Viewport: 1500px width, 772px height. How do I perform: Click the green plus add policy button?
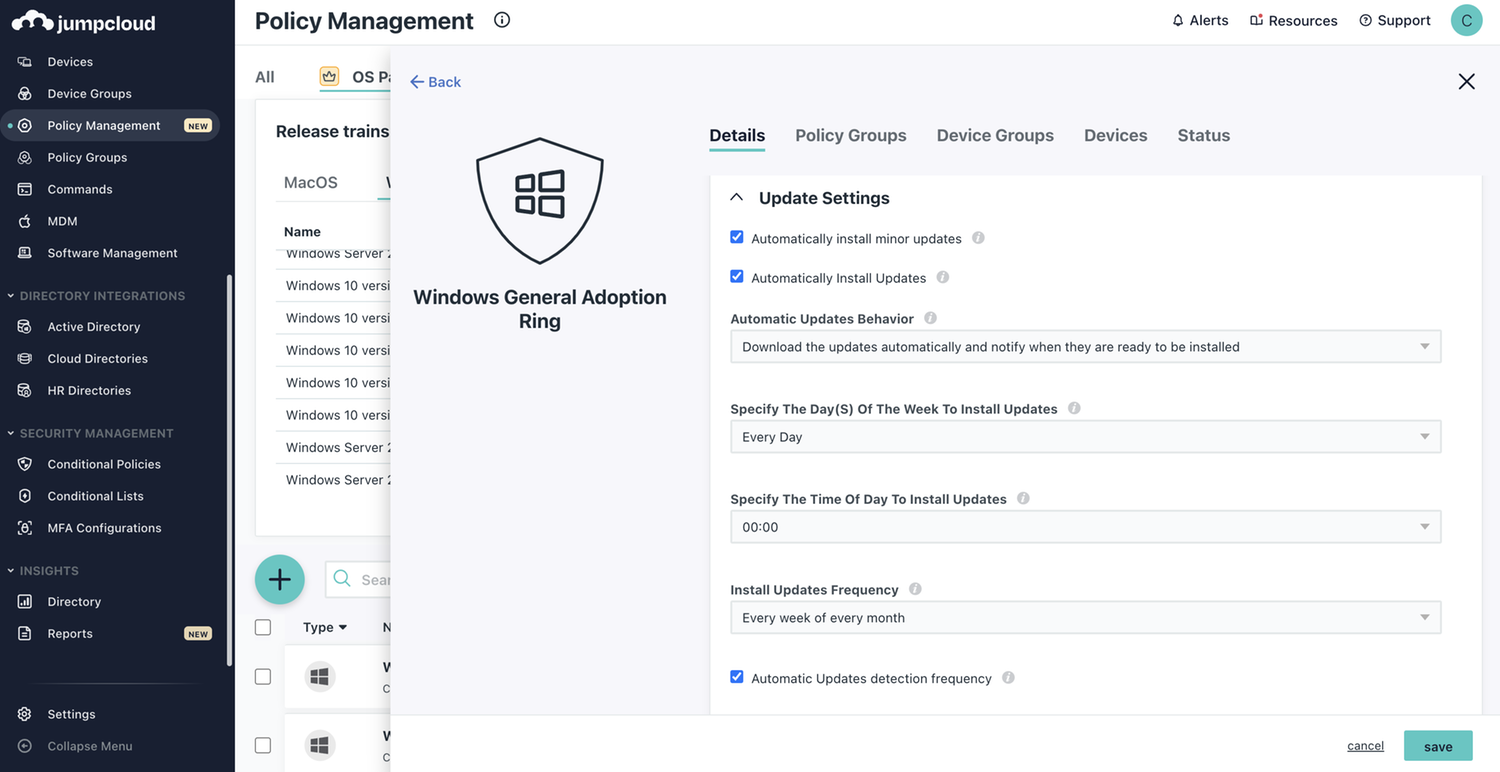280,579
